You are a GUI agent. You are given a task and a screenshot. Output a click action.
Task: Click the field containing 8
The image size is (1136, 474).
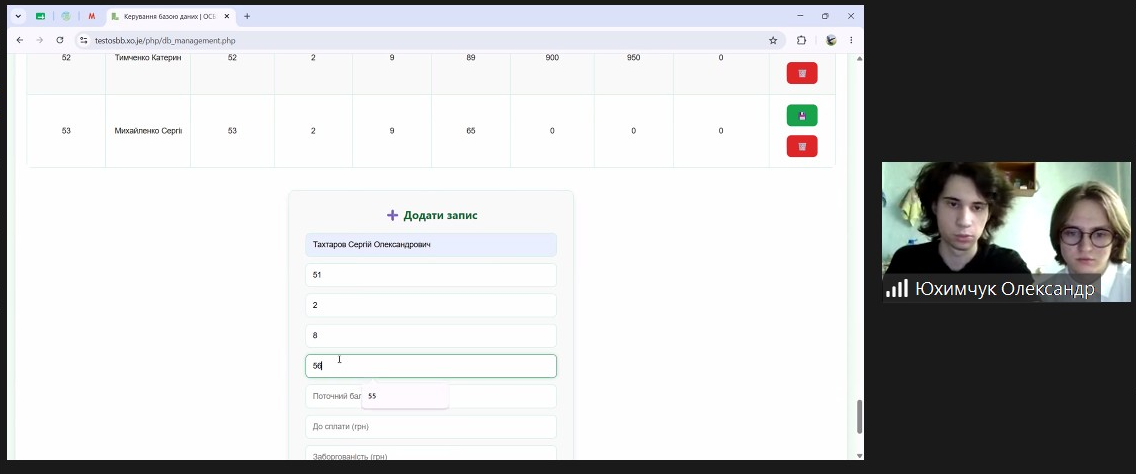431,336
